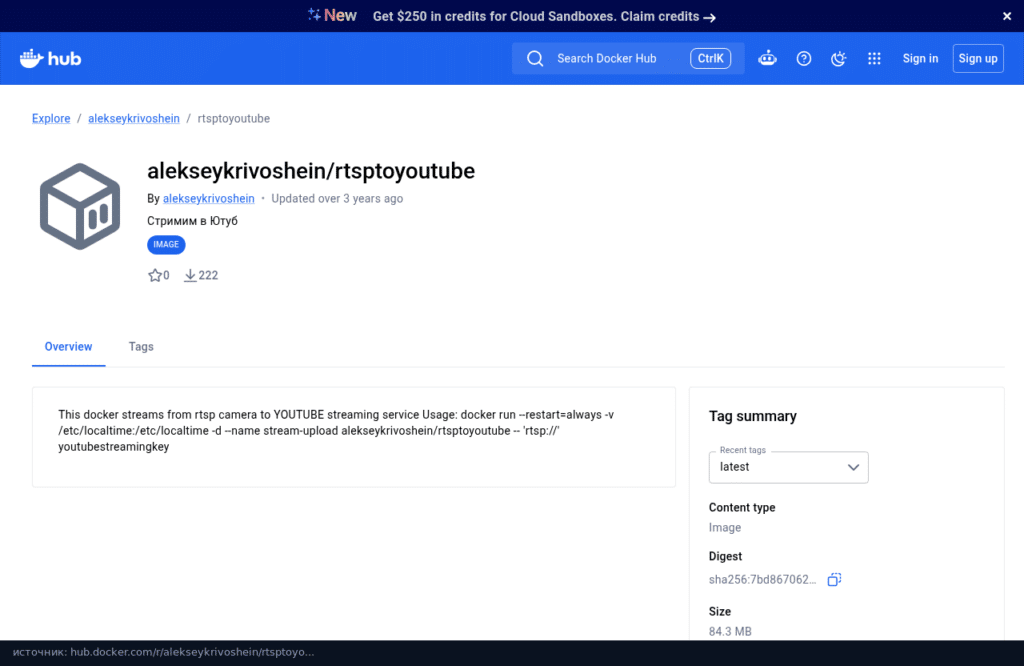The width and height of the screenshot is (1024, 666).
Task: Click the 'Стримим в Ютуб' description
Action: [192, 221]
